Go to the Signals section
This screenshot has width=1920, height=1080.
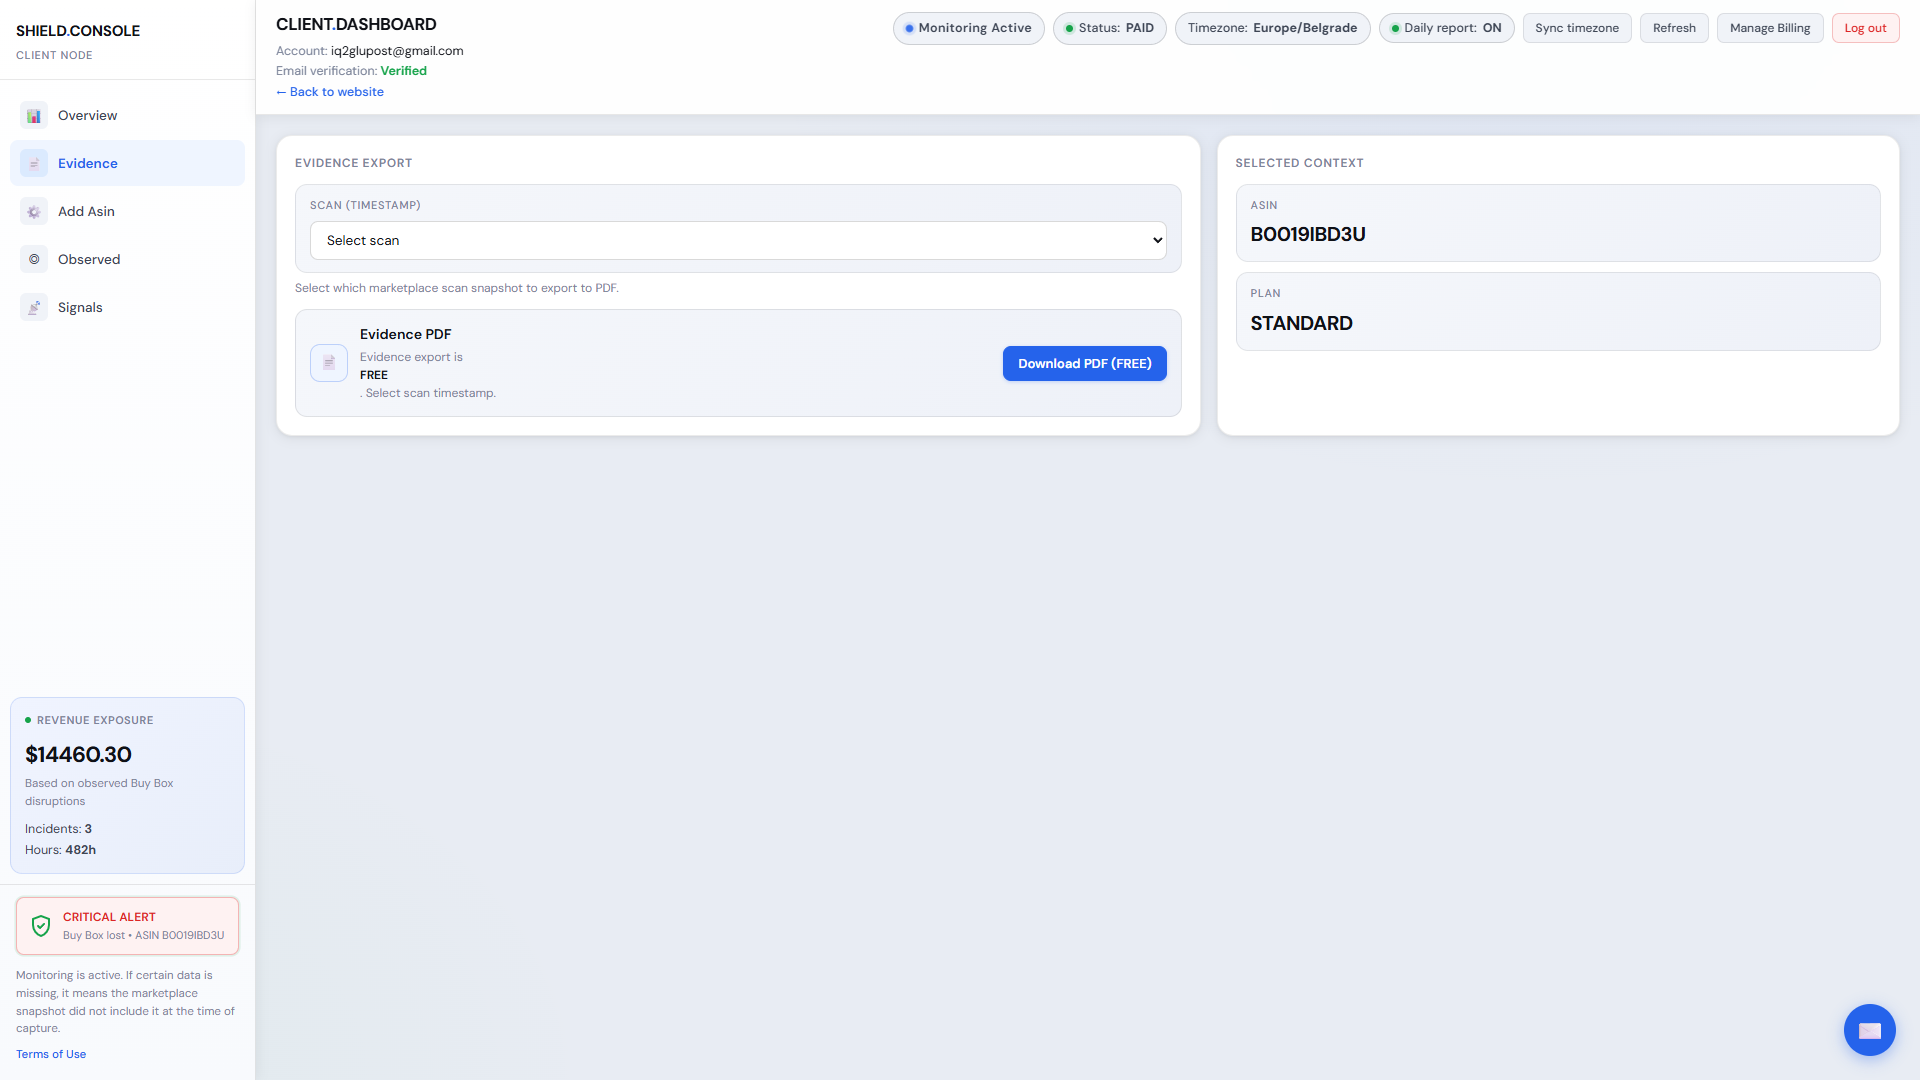click(x=80, y=308)
